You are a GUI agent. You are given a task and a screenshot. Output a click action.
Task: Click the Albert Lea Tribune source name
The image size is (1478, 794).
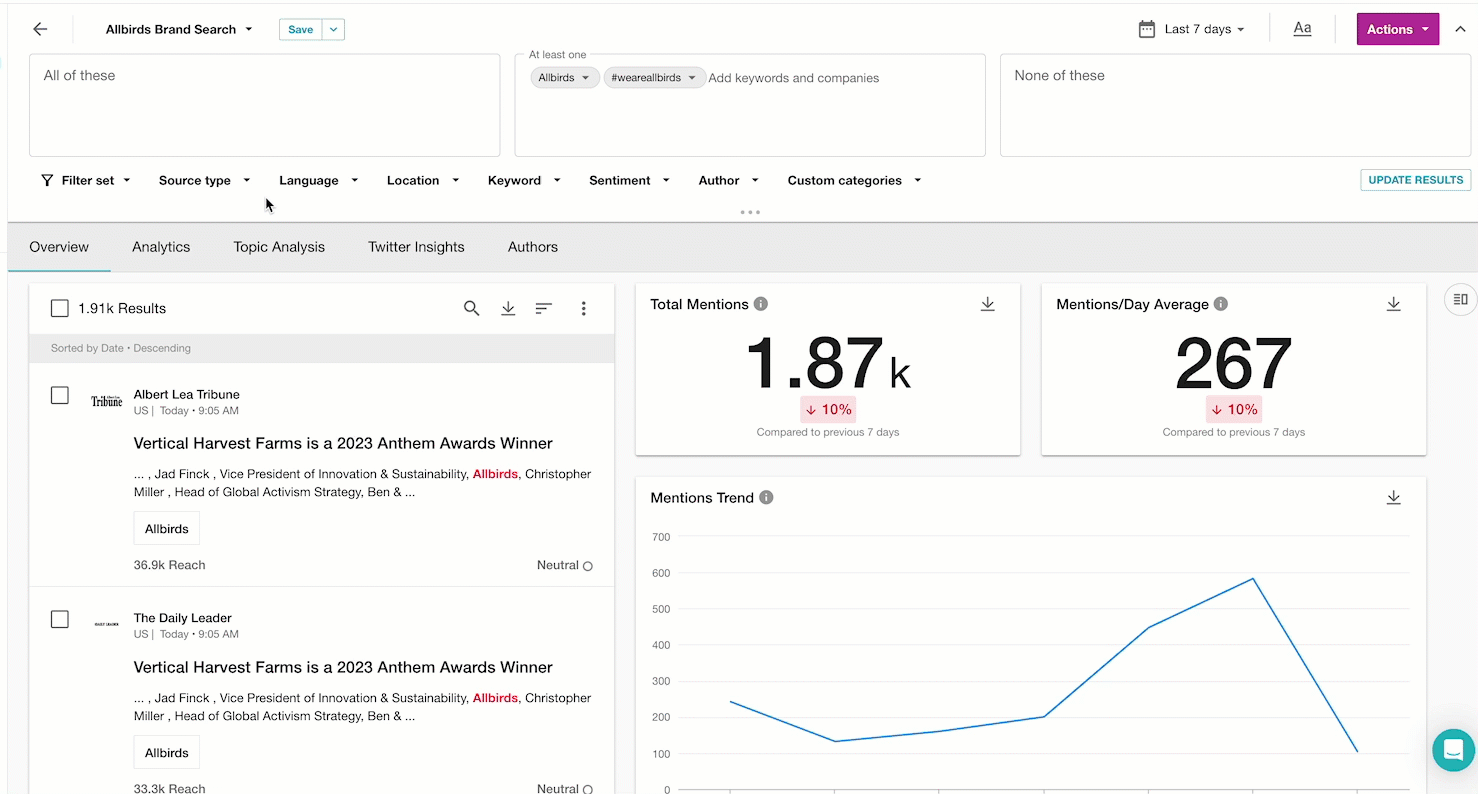click(187, 394)
